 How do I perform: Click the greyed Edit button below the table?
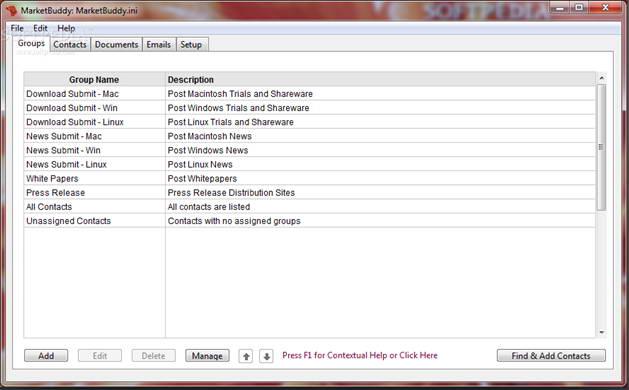click(x=100, y=356)
